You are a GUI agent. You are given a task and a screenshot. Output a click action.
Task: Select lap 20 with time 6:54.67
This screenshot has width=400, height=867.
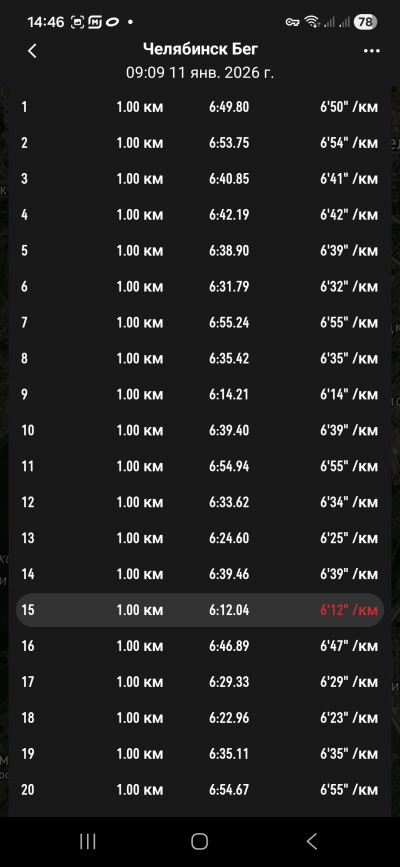pos(200,790)
